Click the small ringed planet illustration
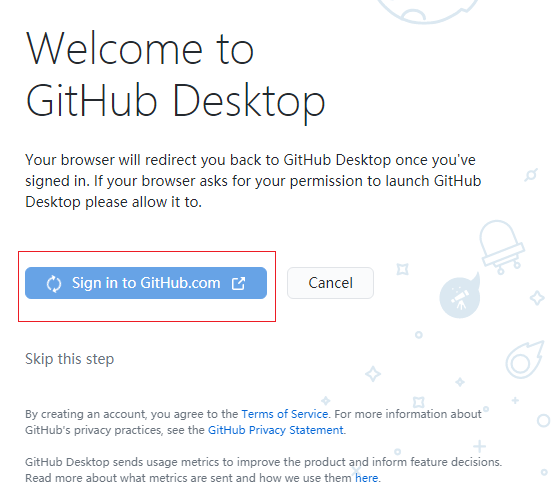 point(531,175)
